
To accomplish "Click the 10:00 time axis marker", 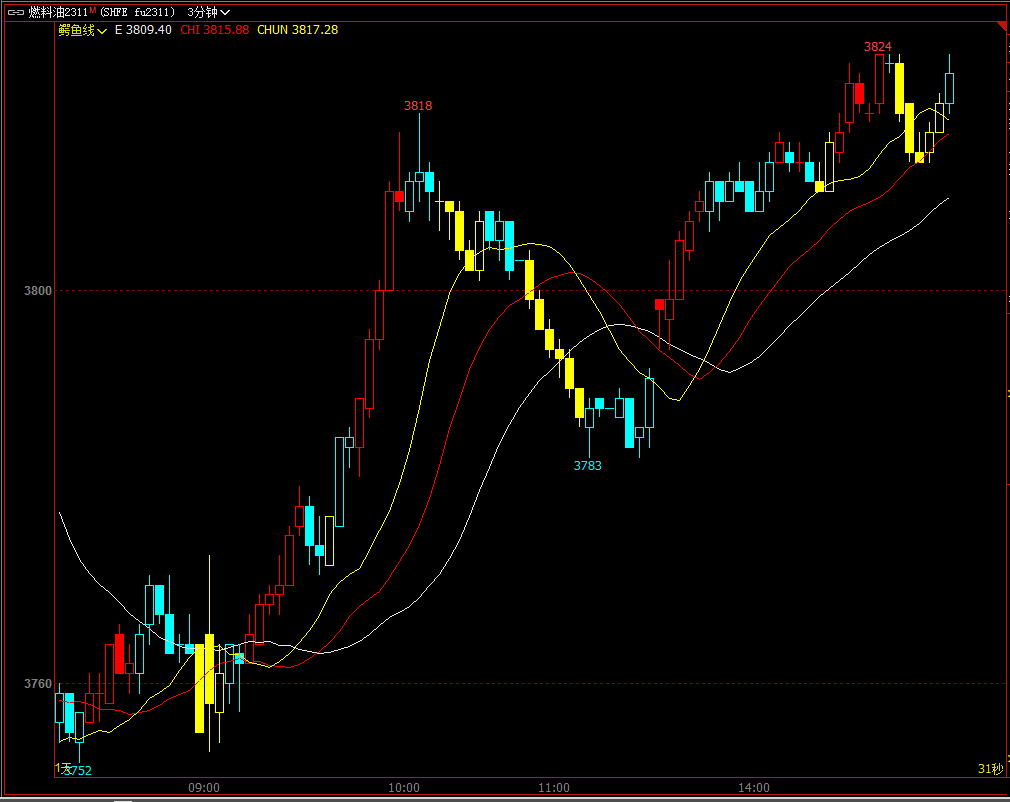I will point(404,788).
